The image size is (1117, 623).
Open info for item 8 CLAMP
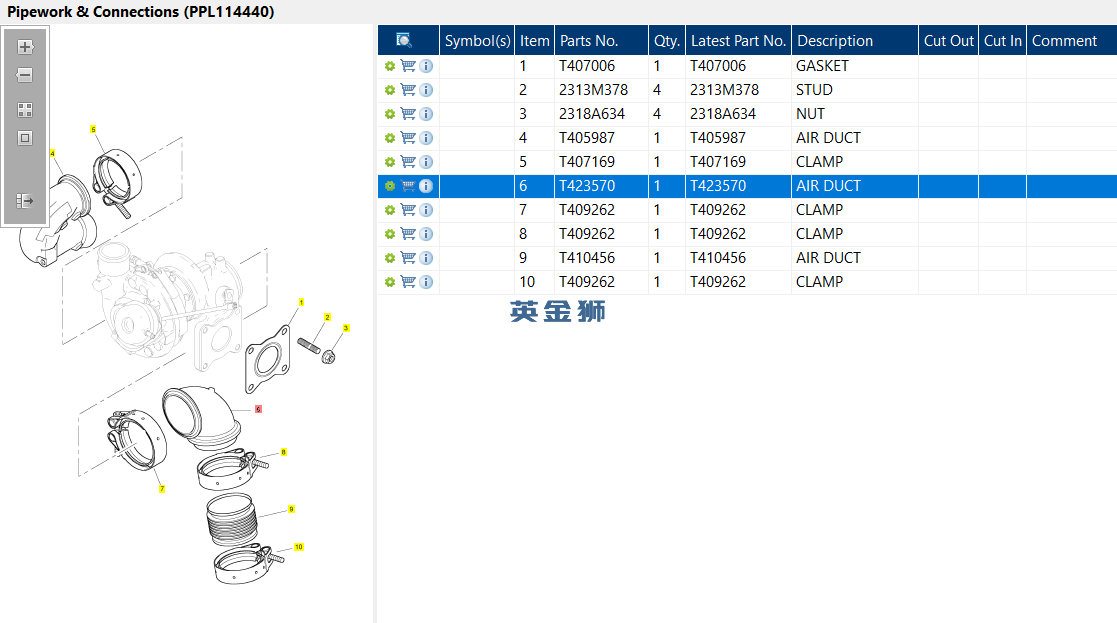(x=426, y=234)
